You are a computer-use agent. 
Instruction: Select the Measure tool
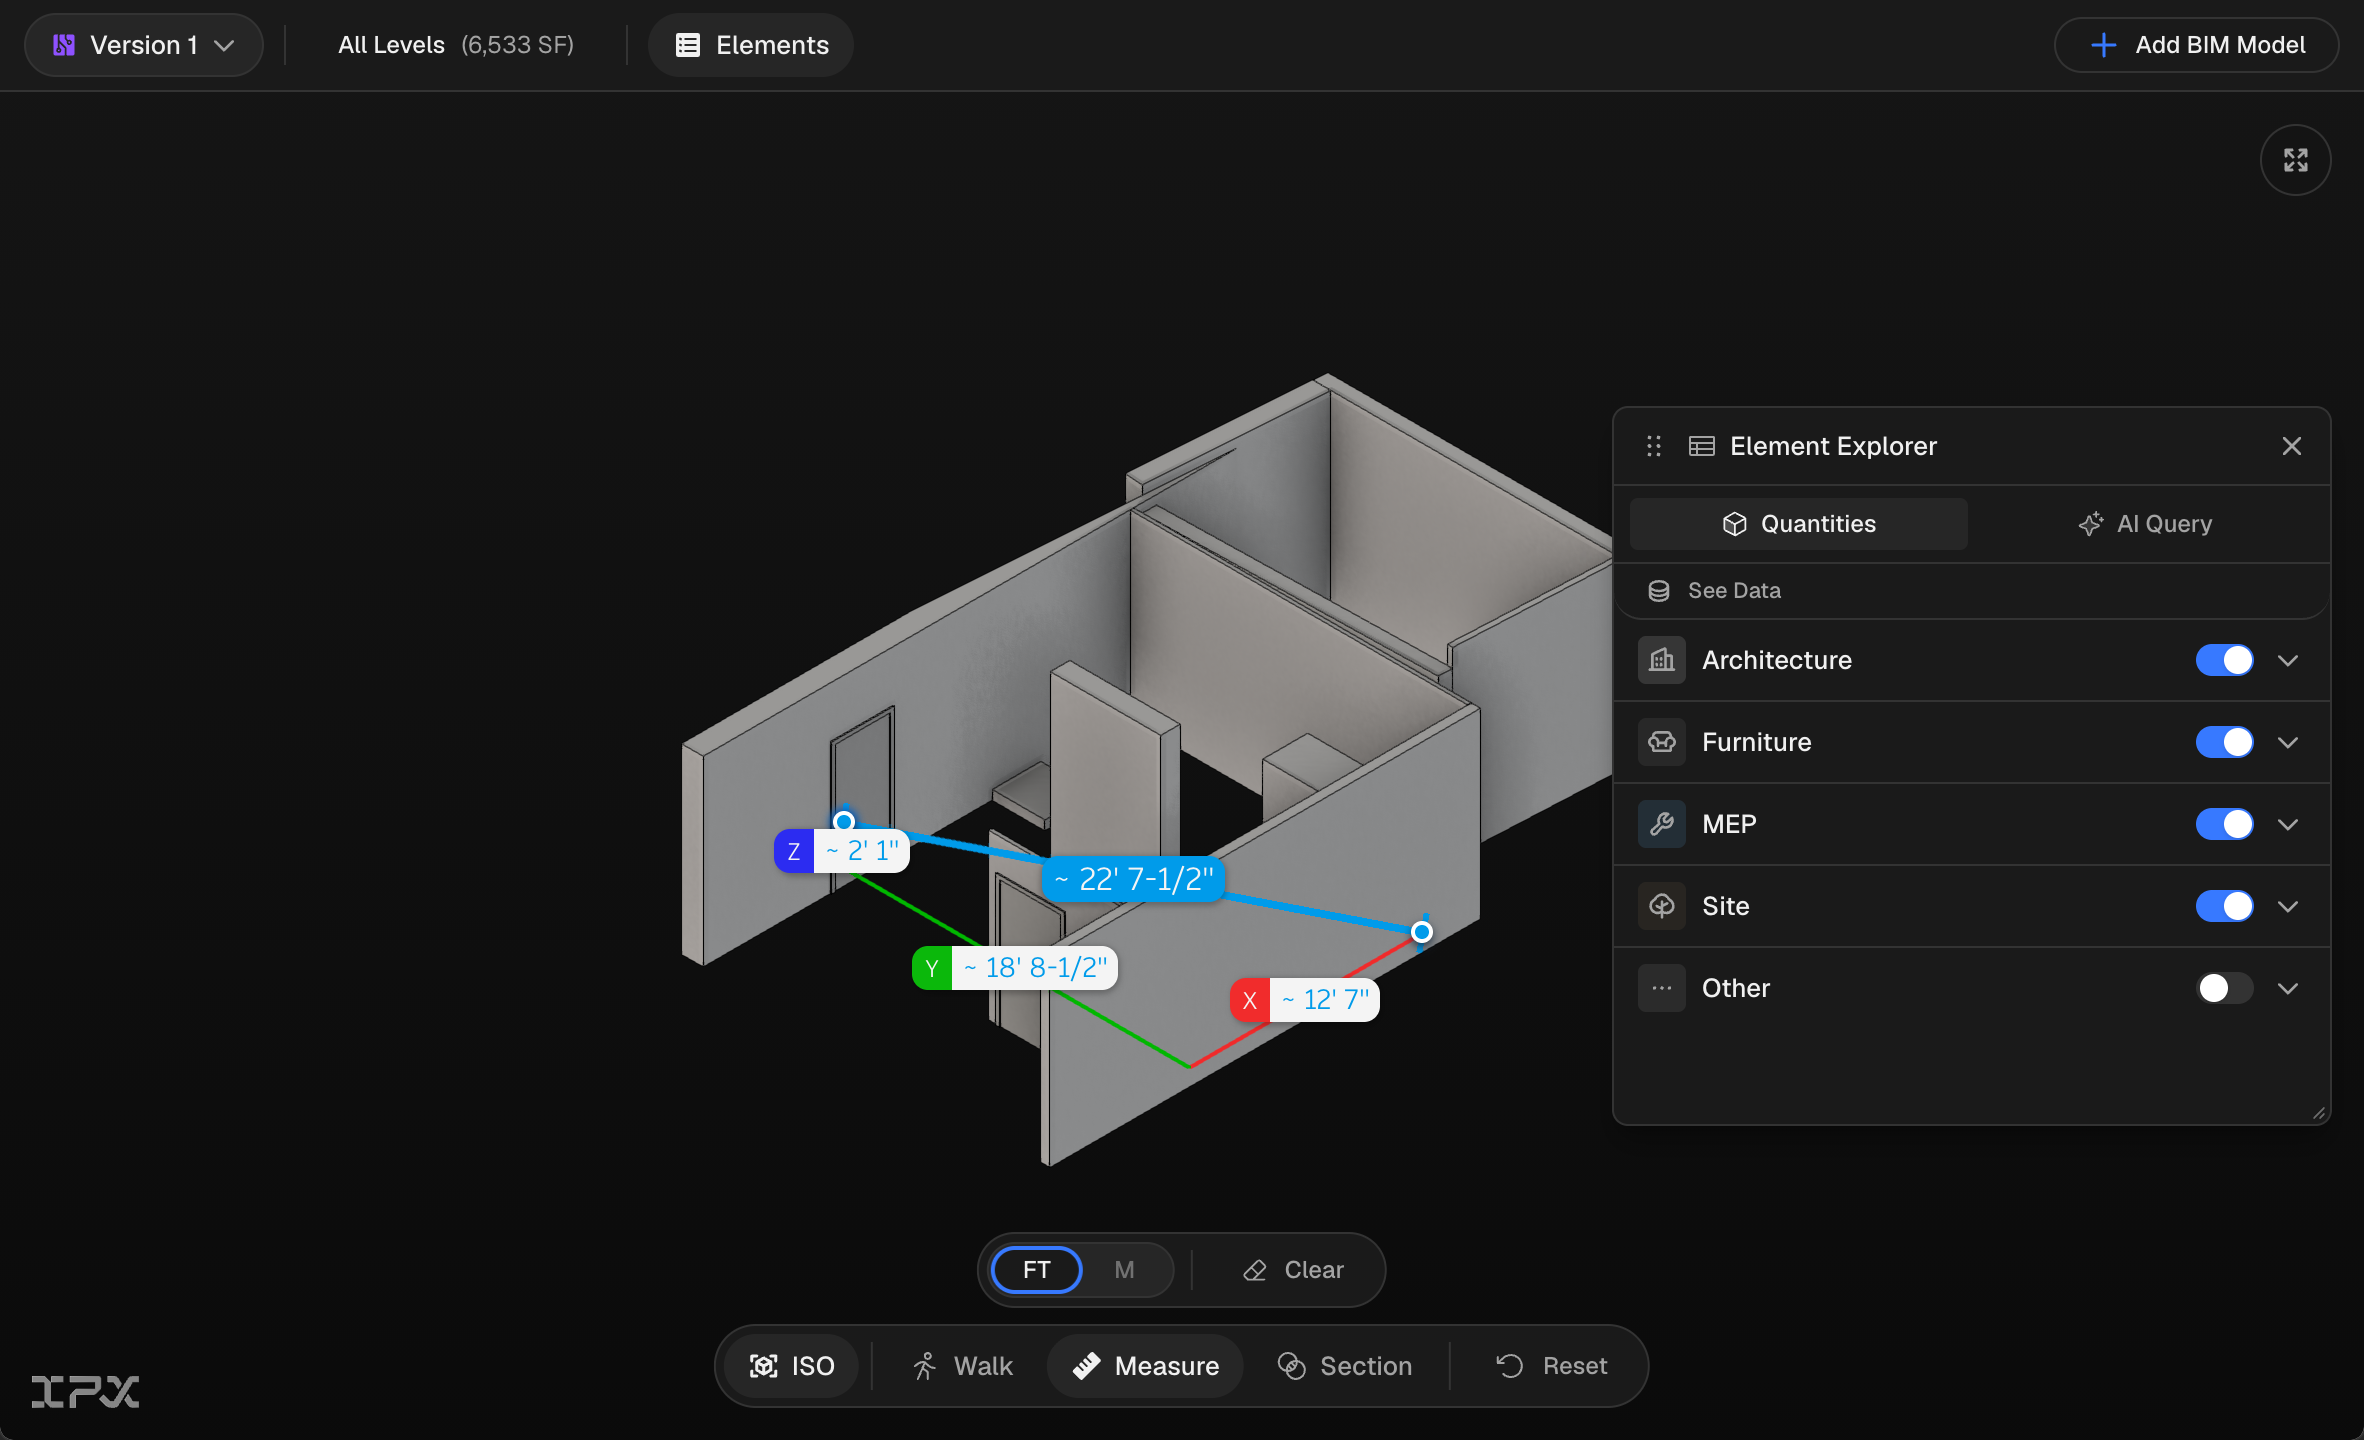(x=1145, y=1366)
